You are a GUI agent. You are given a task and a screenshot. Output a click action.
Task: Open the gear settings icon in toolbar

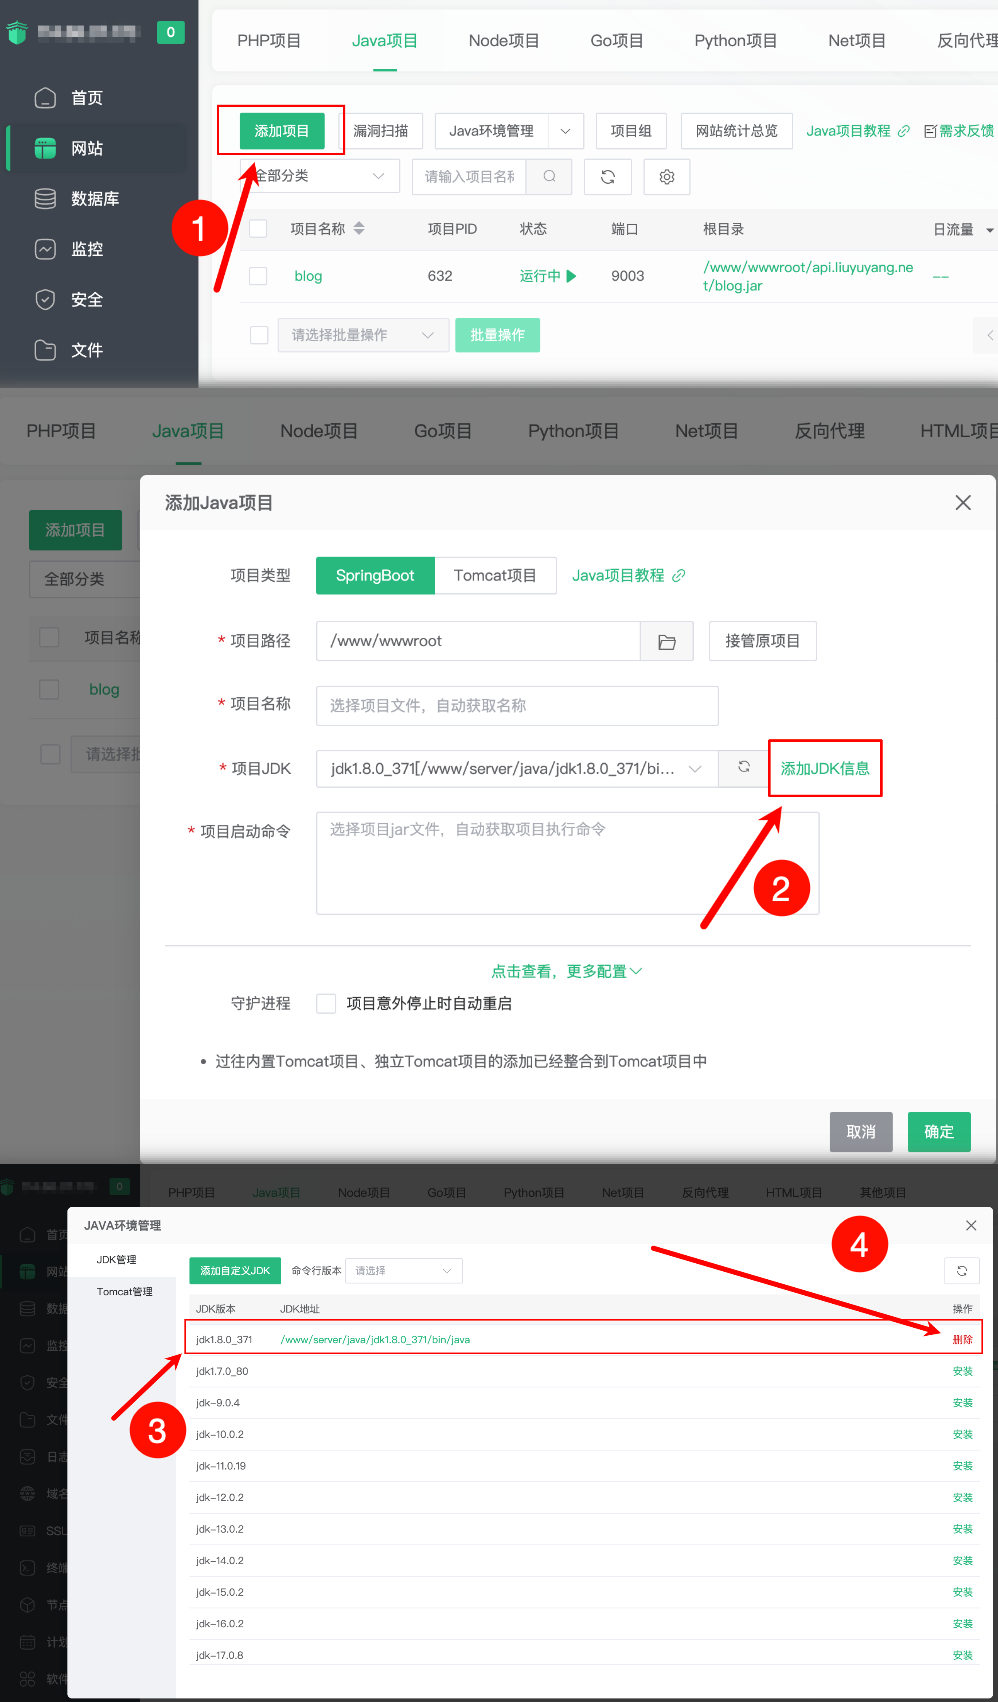(667, 176)
